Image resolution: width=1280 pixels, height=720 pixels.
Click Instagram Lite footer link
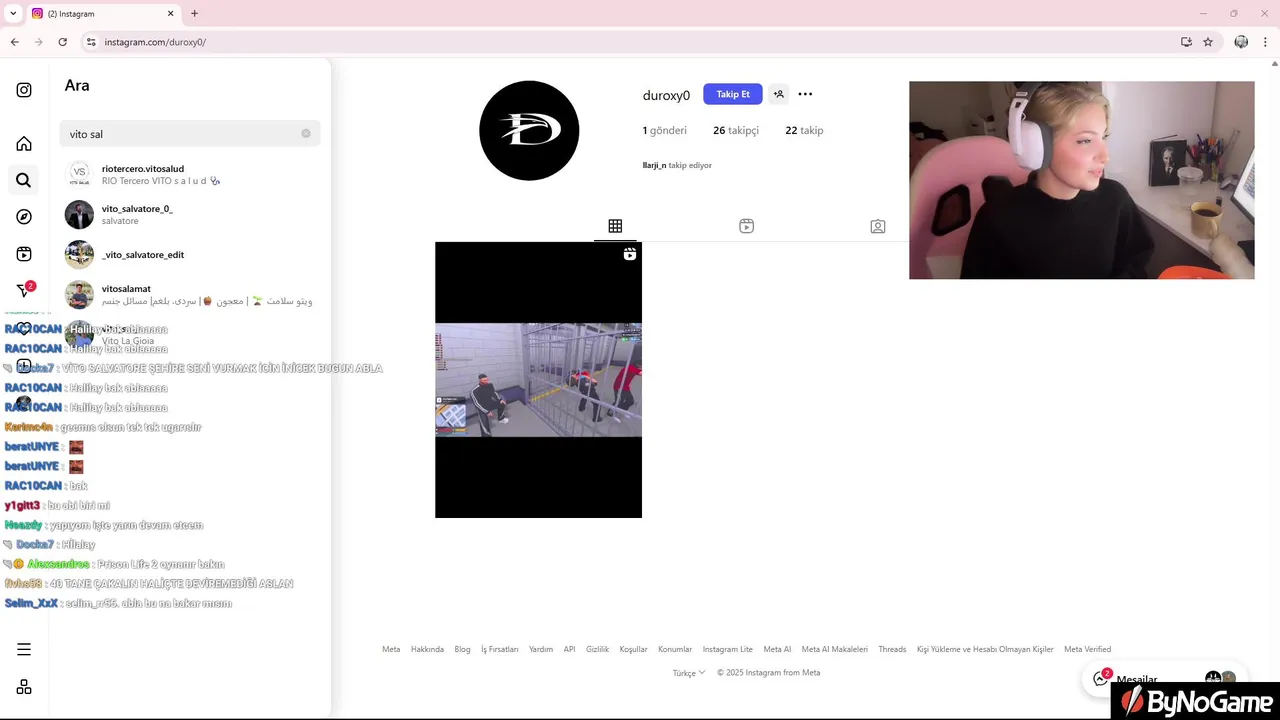coord(728,649)
